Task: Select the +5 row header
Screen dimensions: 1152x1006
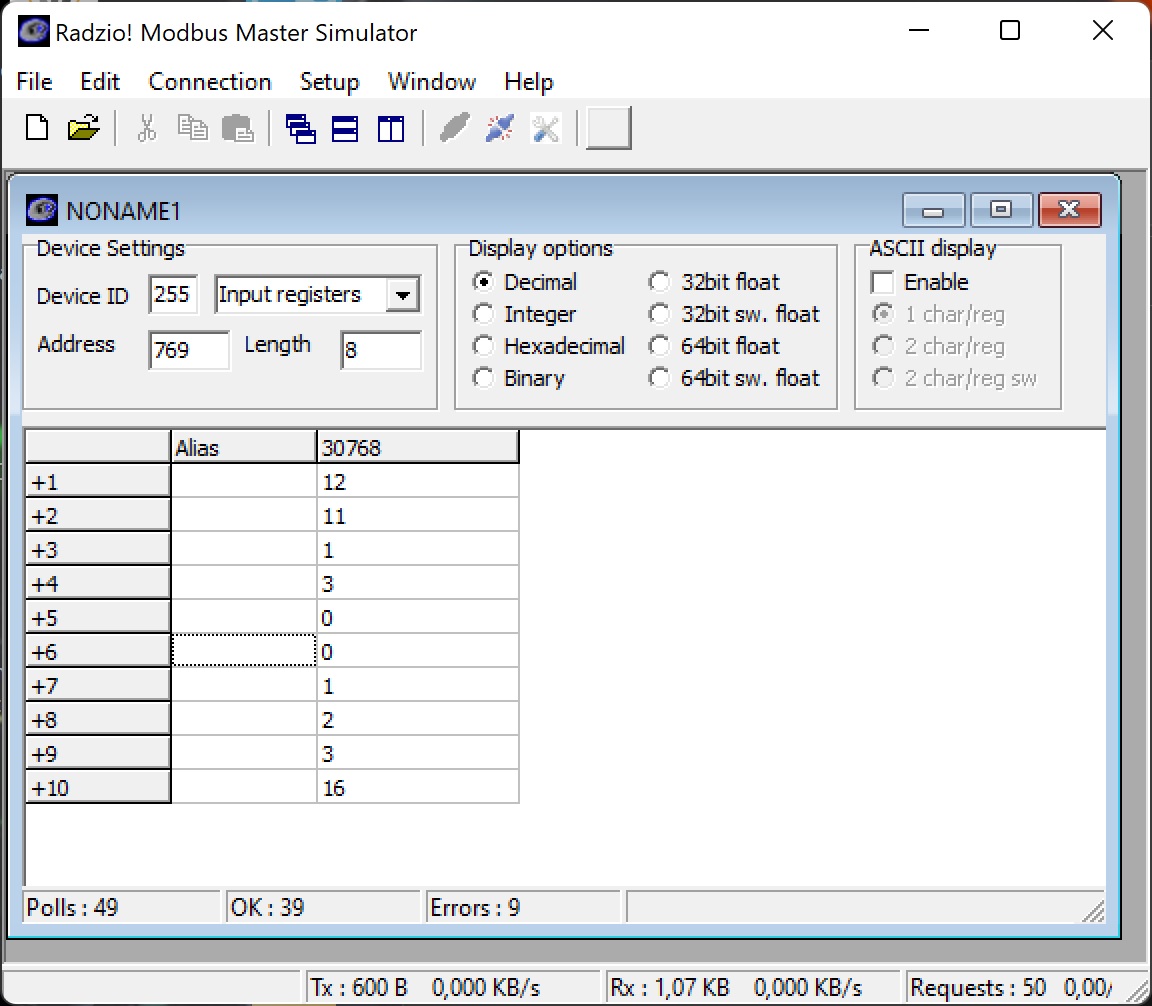Action: [x=98, y=617]
